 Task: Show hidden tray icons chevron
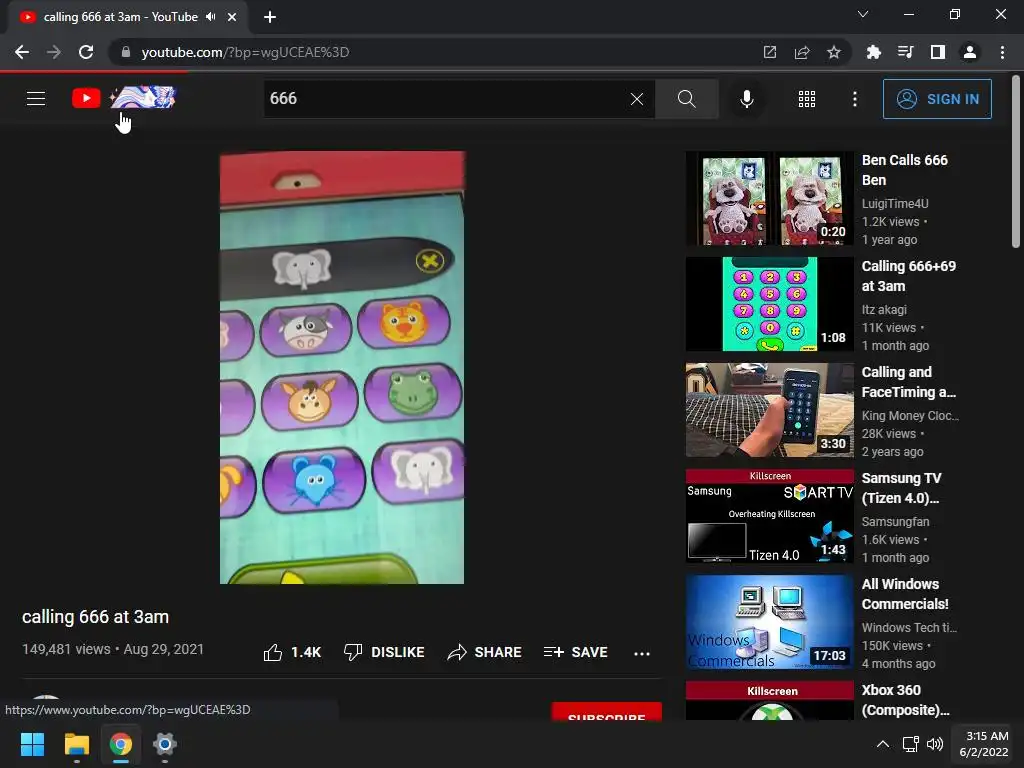pyautogui.click(x=882, y=744)
